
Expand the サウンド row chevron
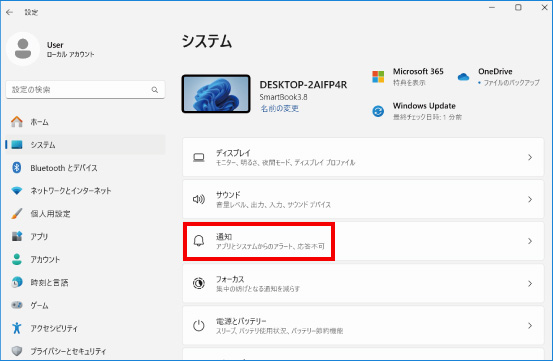530,199
